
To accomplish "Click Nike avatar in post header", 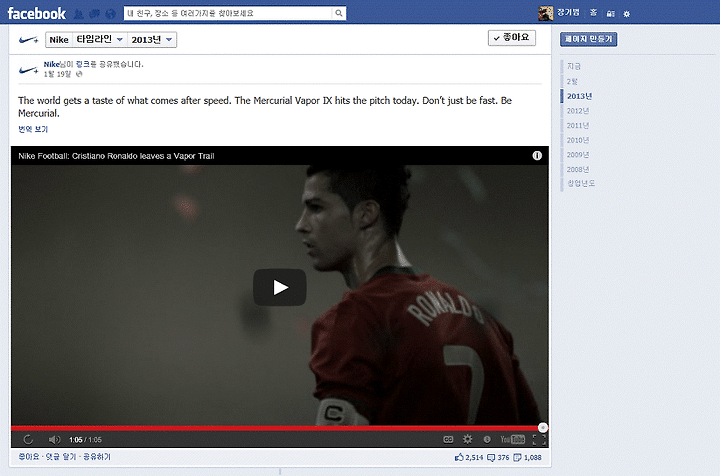I will 28,69.
